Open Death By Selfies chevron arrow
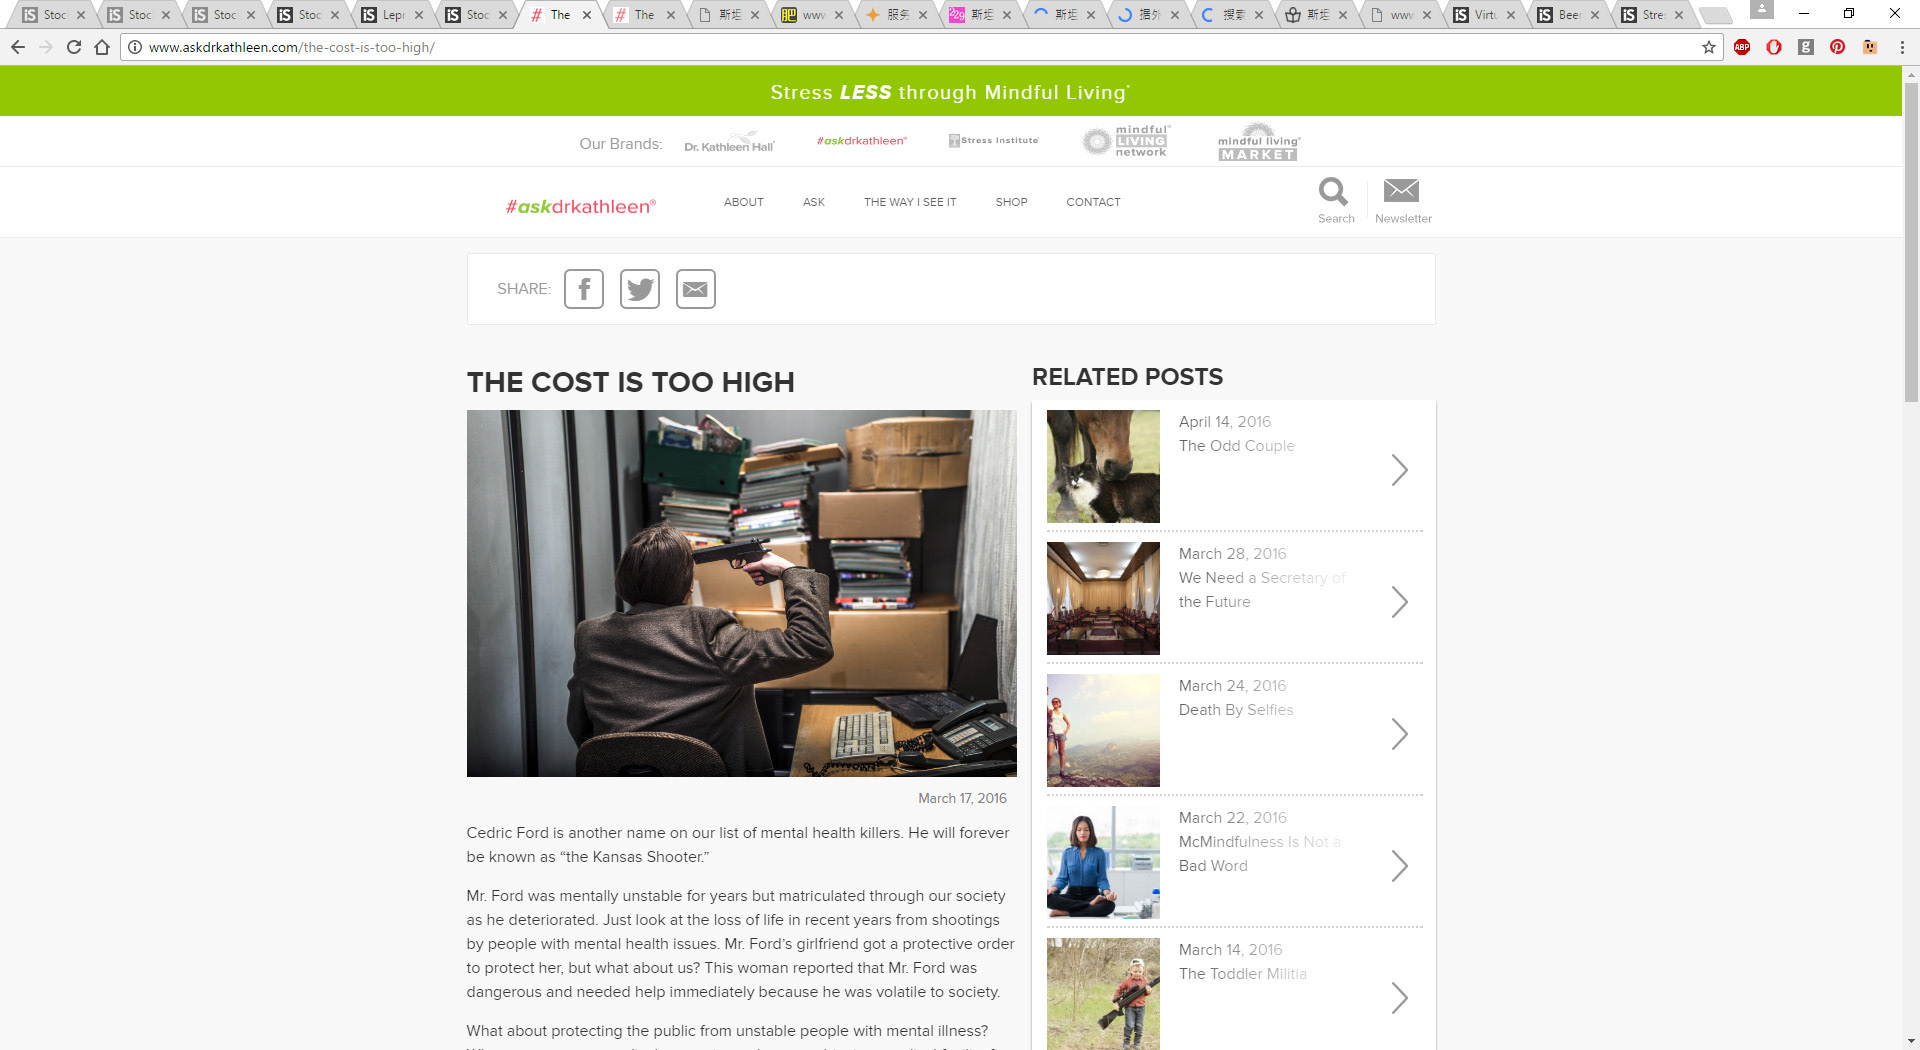 tap(1400, 734)
